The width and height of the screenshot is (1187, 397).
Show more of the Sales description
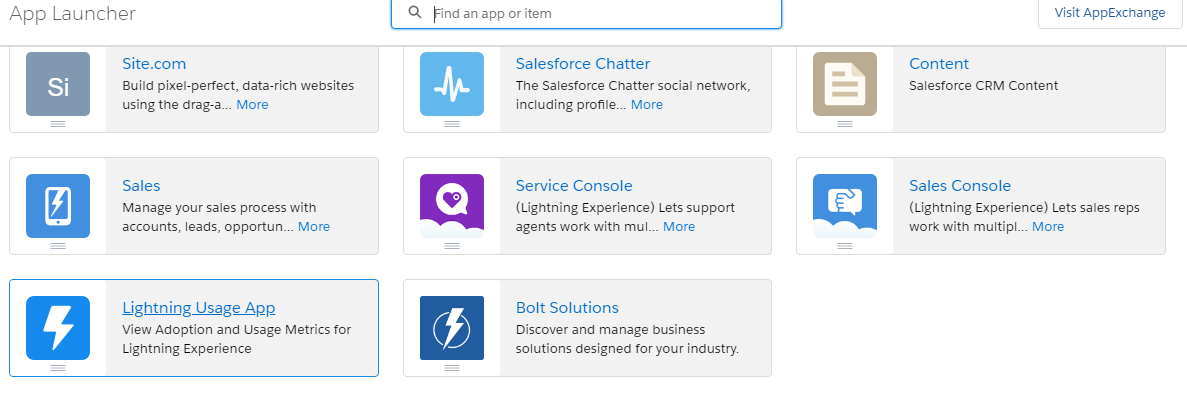[313, 227]
